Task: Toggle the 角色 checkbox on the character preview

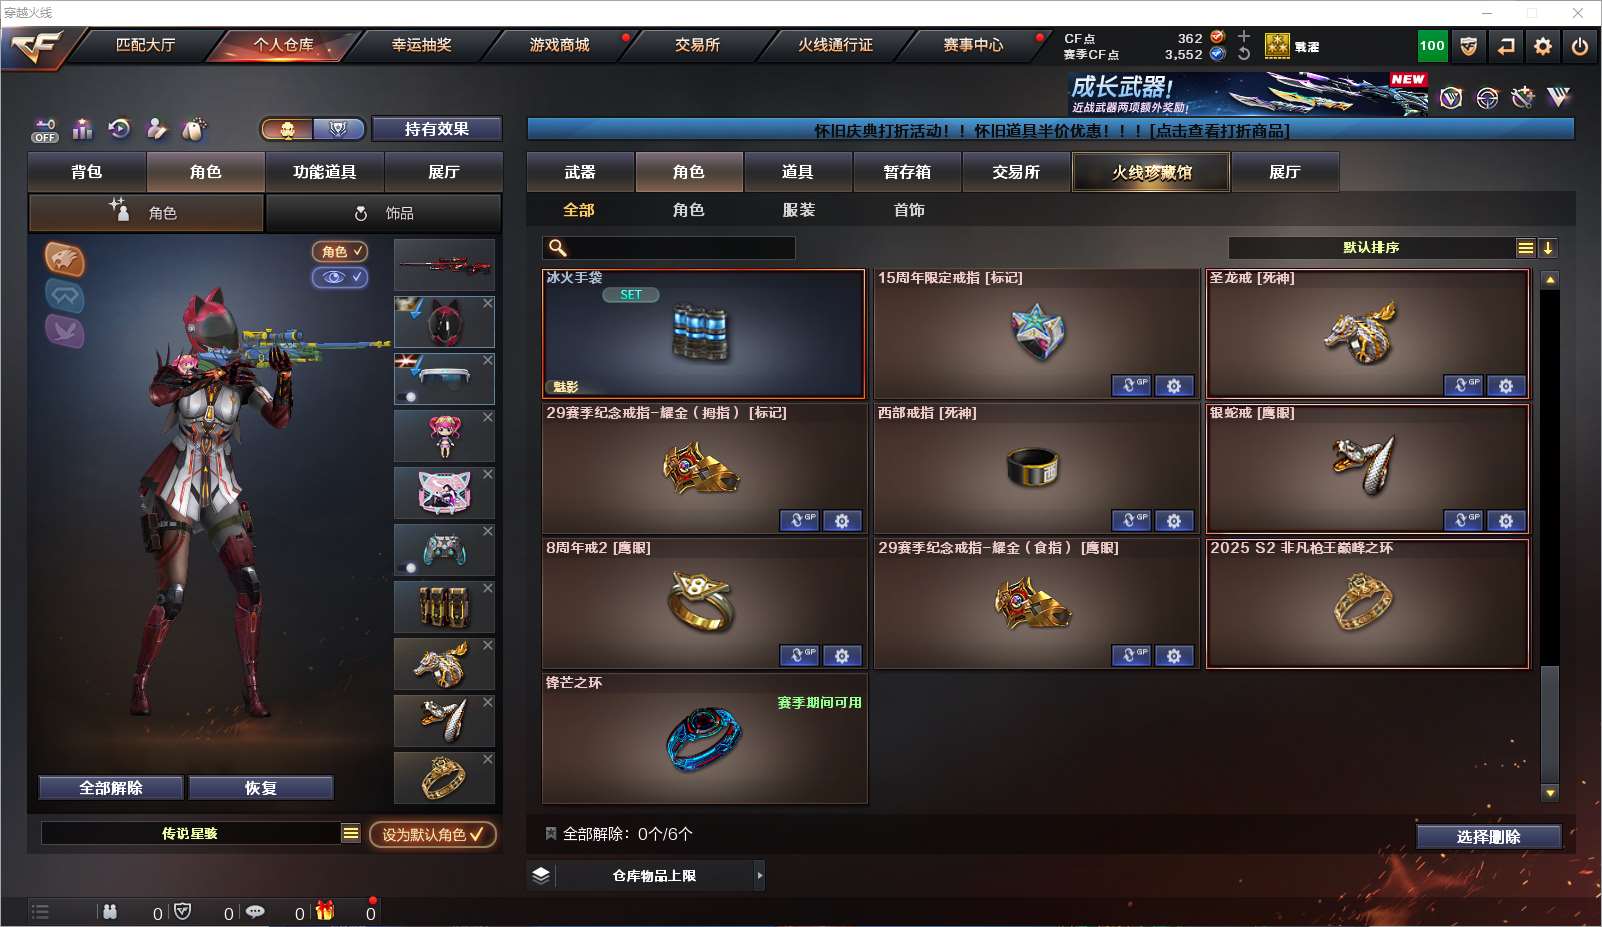Action: [340, 252]
